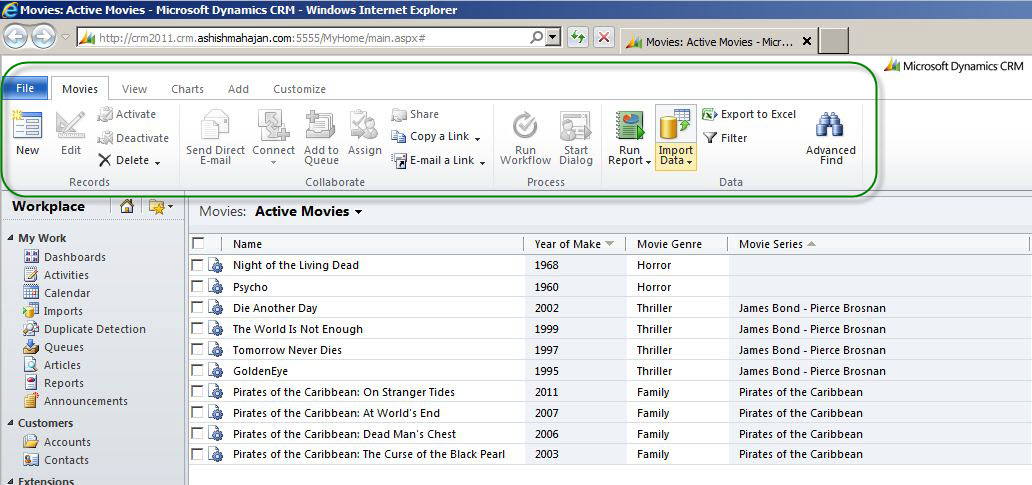The width and height of the screenshot is (1032, 485).
Task: Click the Edit record icon
Action: point(70,125)
